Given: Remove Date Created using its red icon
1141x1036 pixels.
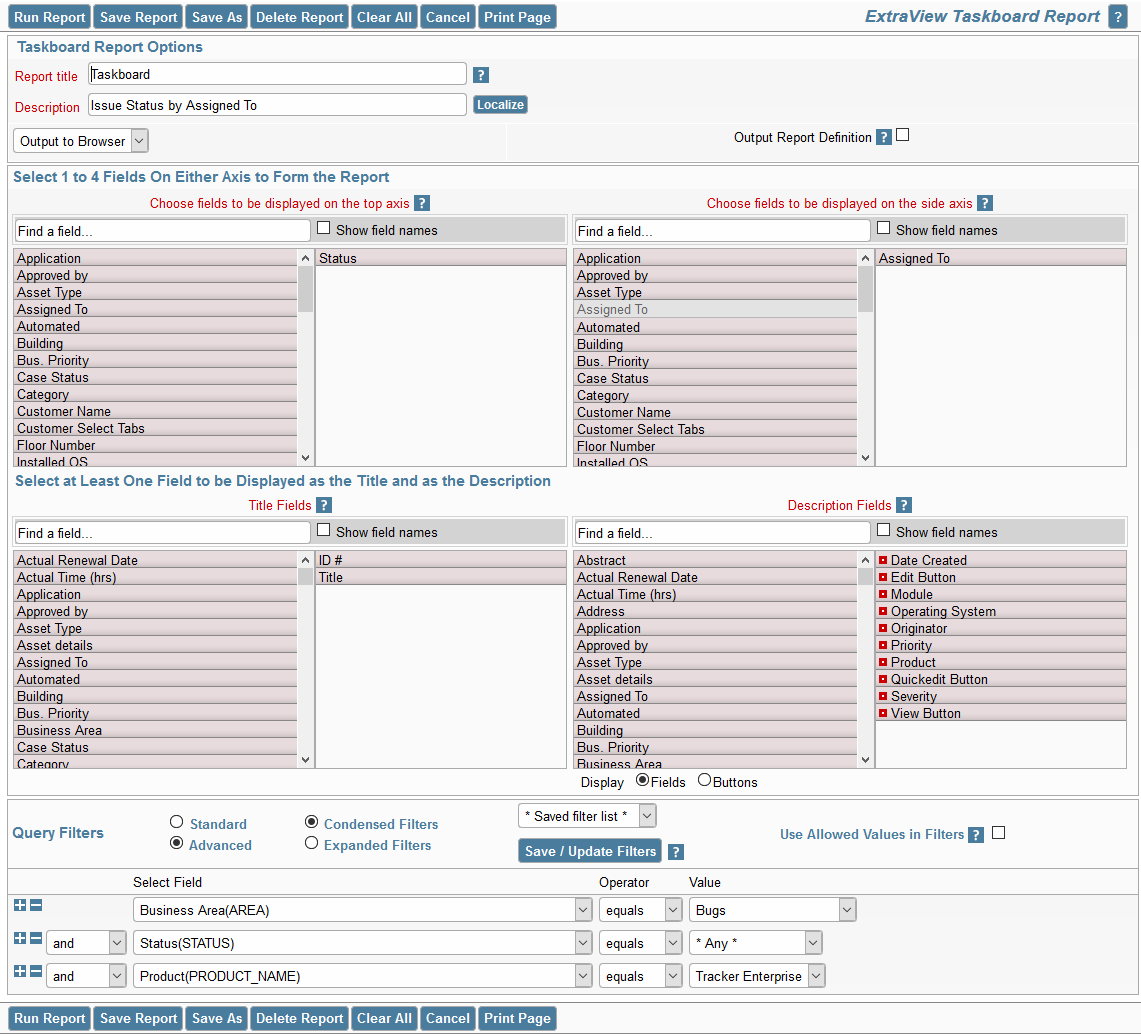Looking at the screenshot, I should click(x=882, y=560).
